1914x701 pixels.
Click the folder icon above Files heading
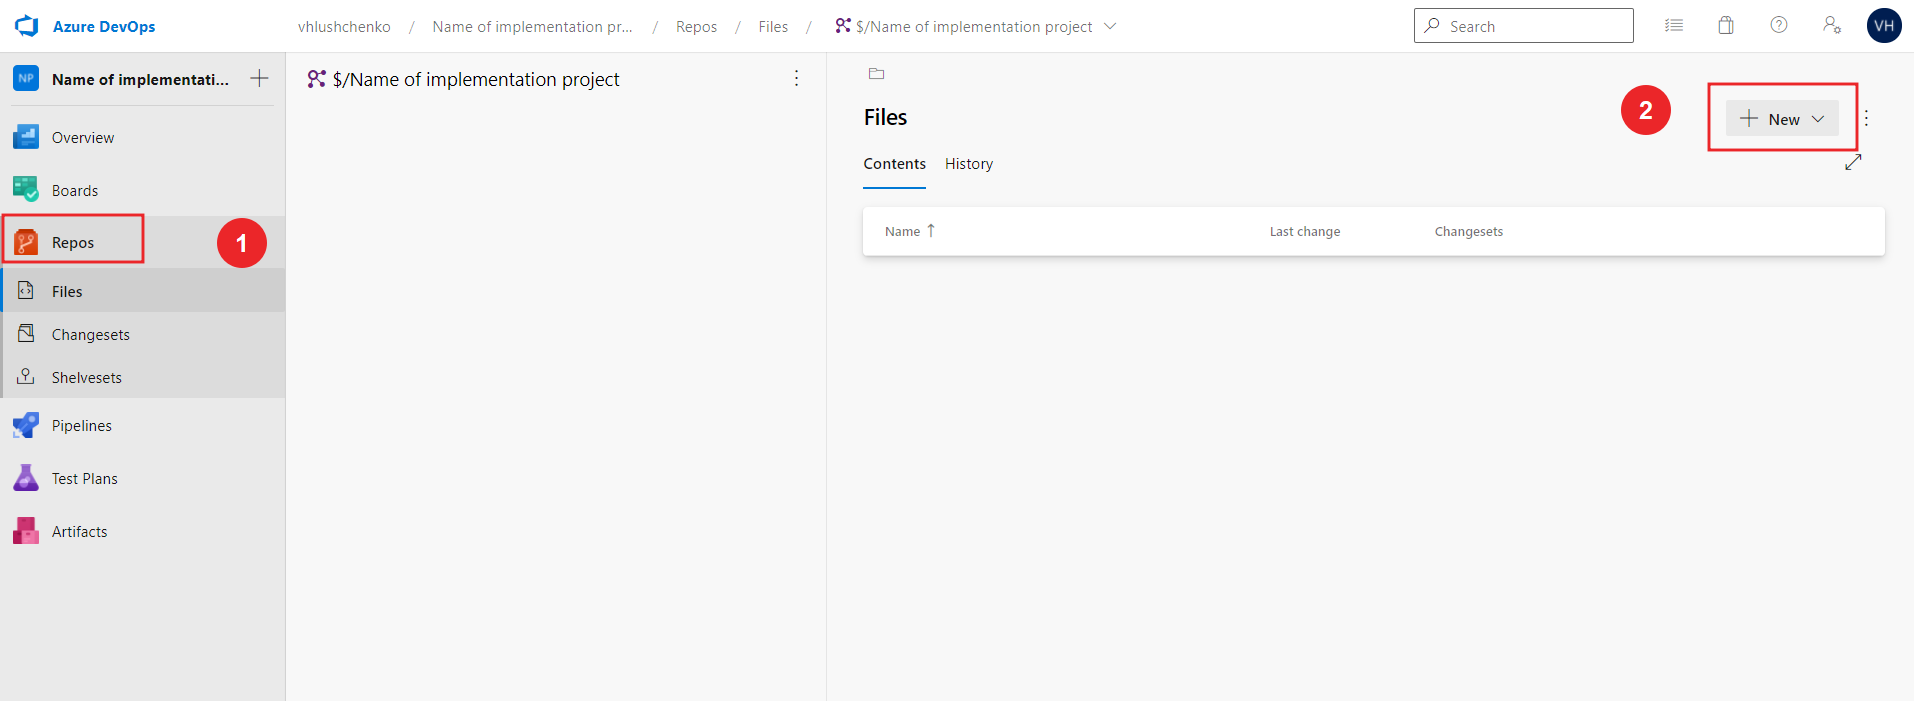877,73
